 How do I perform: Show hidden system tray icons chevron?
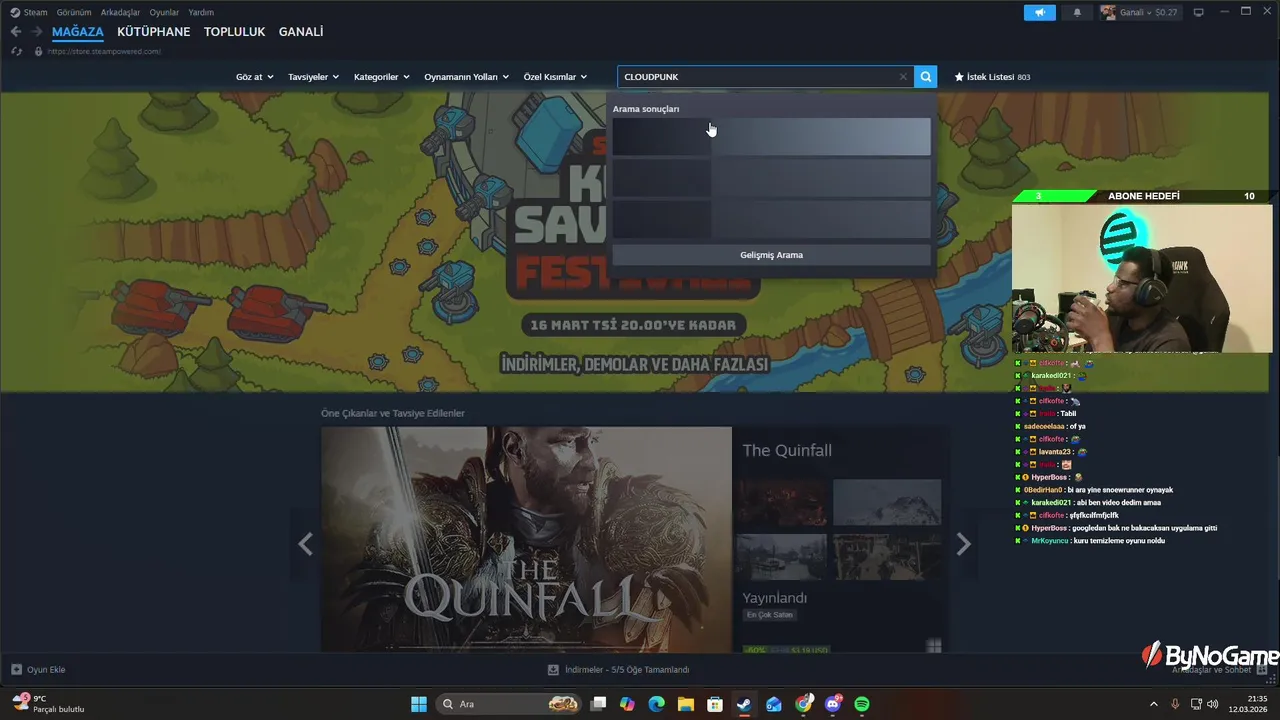point(1153,704)
